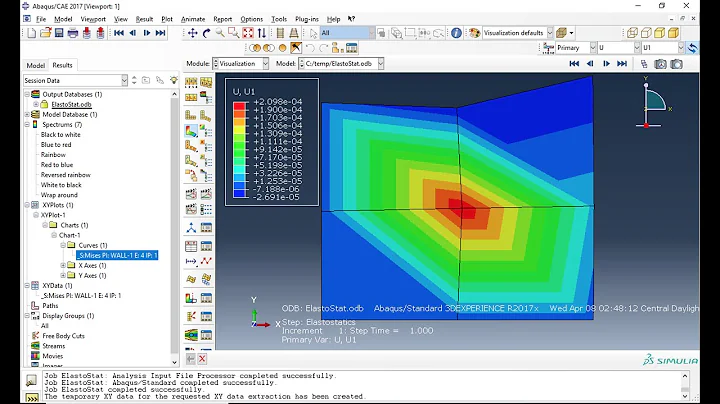Select the Paths tree item
The height and width of the screenshot is (404, 720).
(50, 305)
